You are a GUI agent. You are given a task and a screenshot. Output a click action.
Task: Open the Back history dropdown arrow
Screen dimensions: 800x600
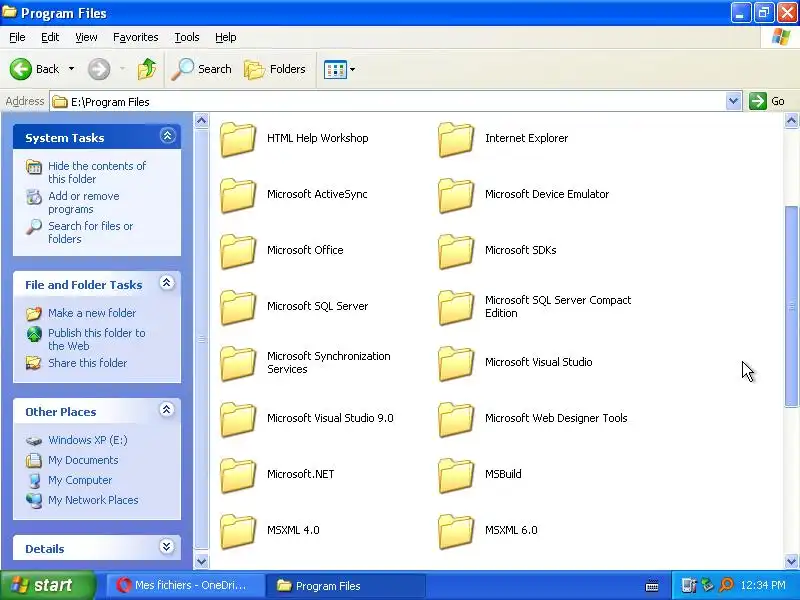tap(71, 69)
